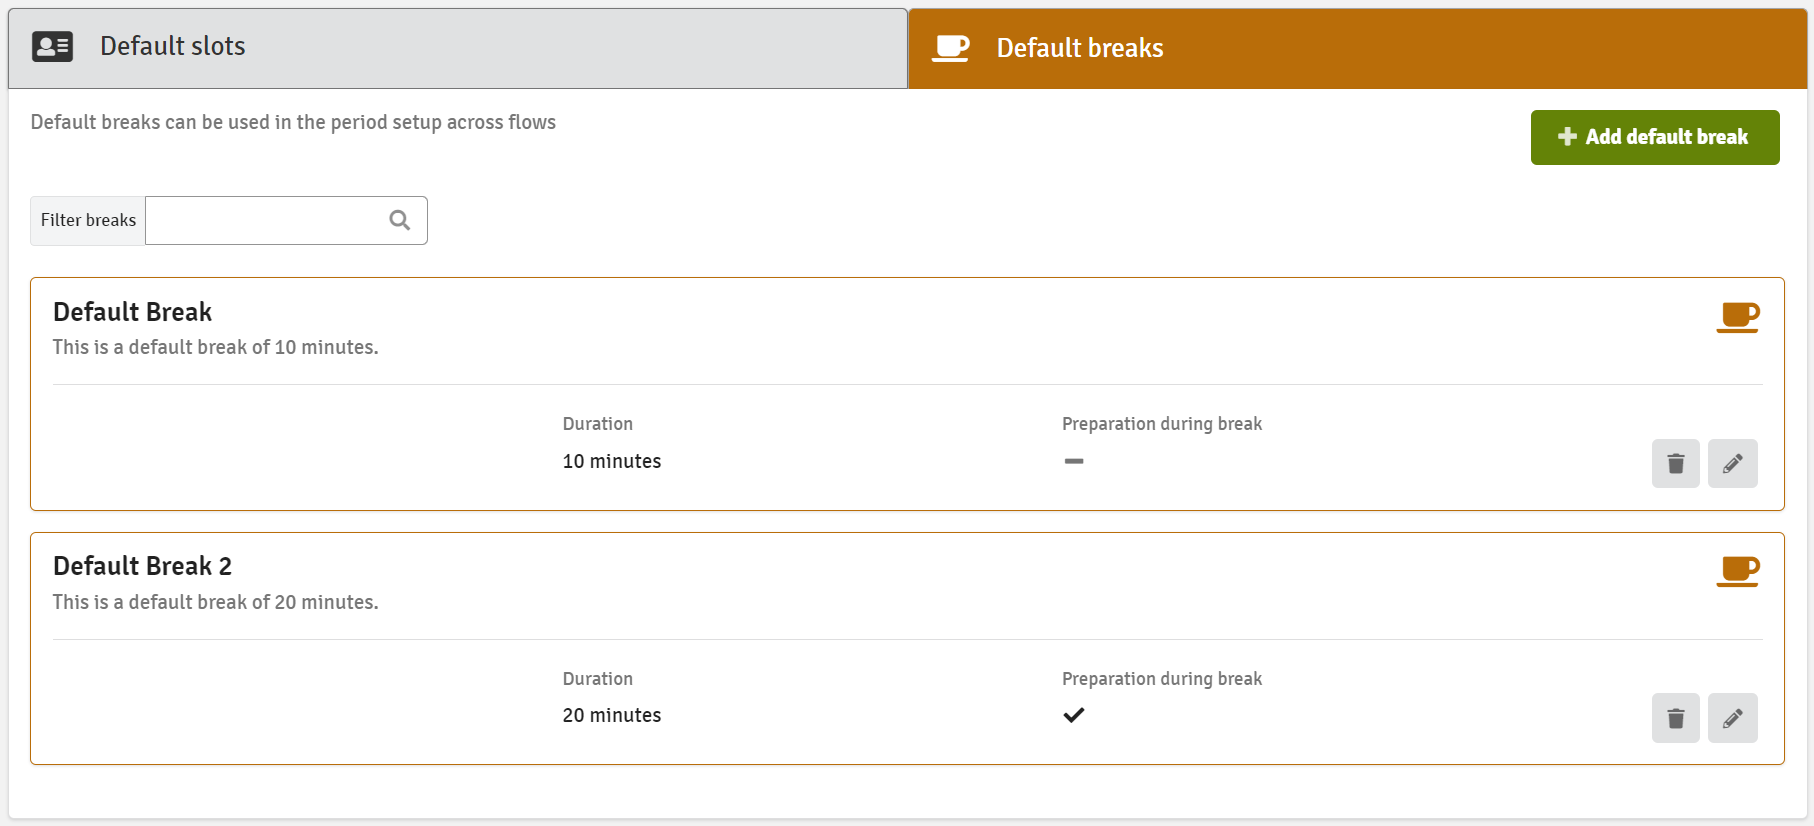Switch to the Default slots tab
The width and height of the screenshot is (1814, 826).
pyautogui.click(x=458, y=48)
